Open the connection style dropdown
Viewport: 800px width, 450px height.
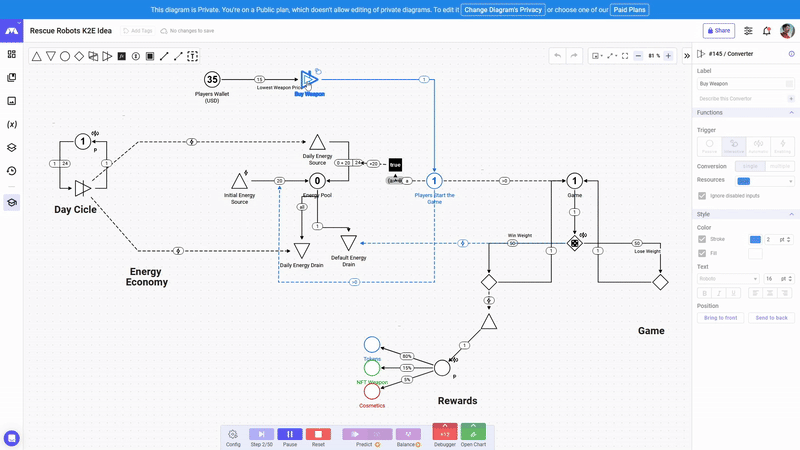pyautogui.click(x=612, y=56)
